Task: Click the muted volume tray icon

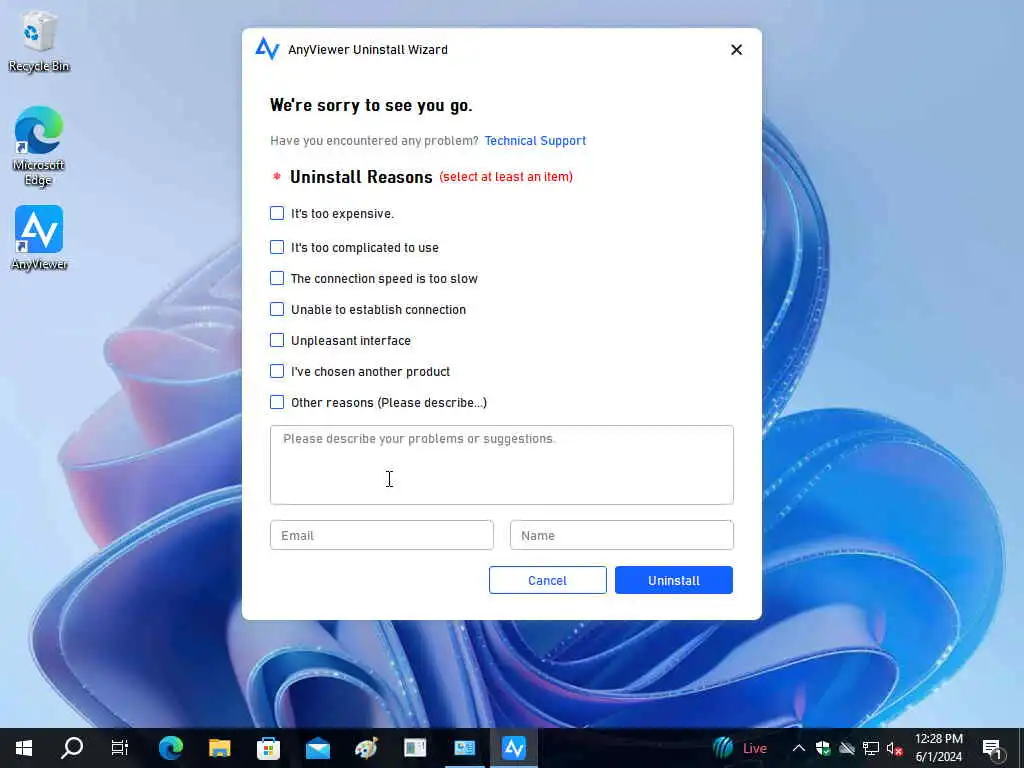Action: click(894, 748)
